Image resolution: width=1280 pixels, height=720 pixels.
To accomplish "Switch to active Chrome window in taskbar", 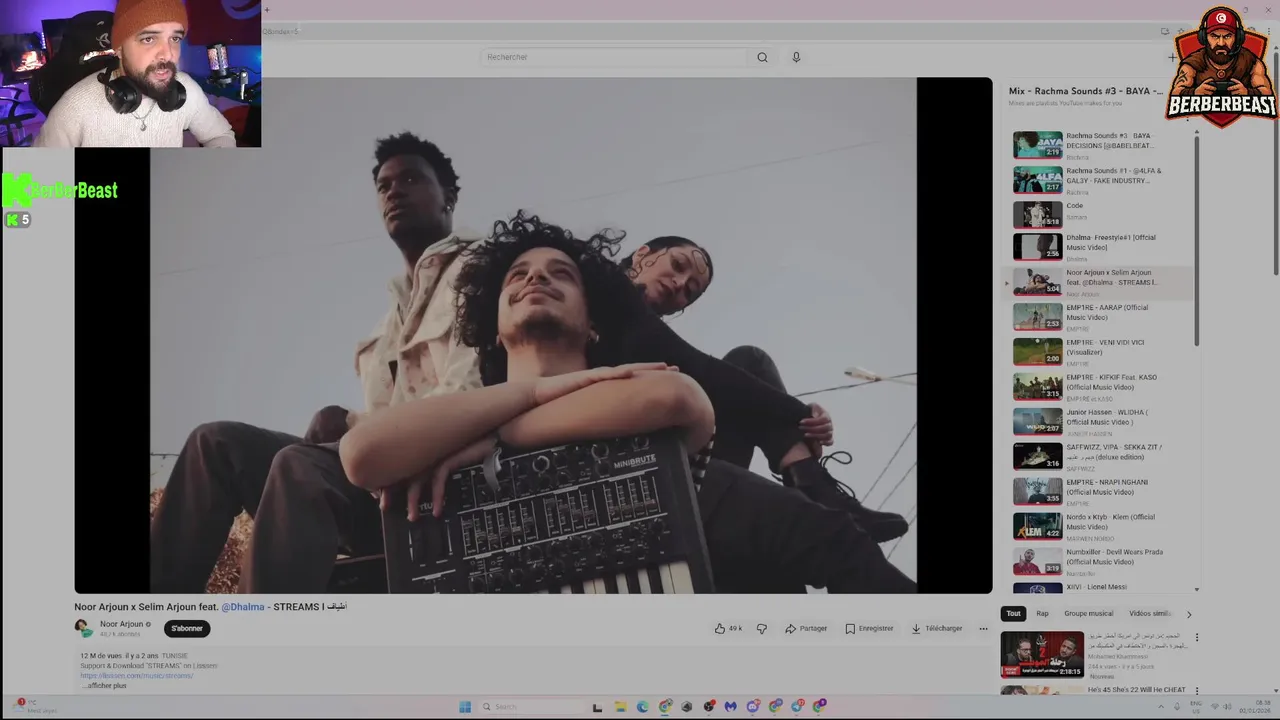I will click(x=664, y=706).
